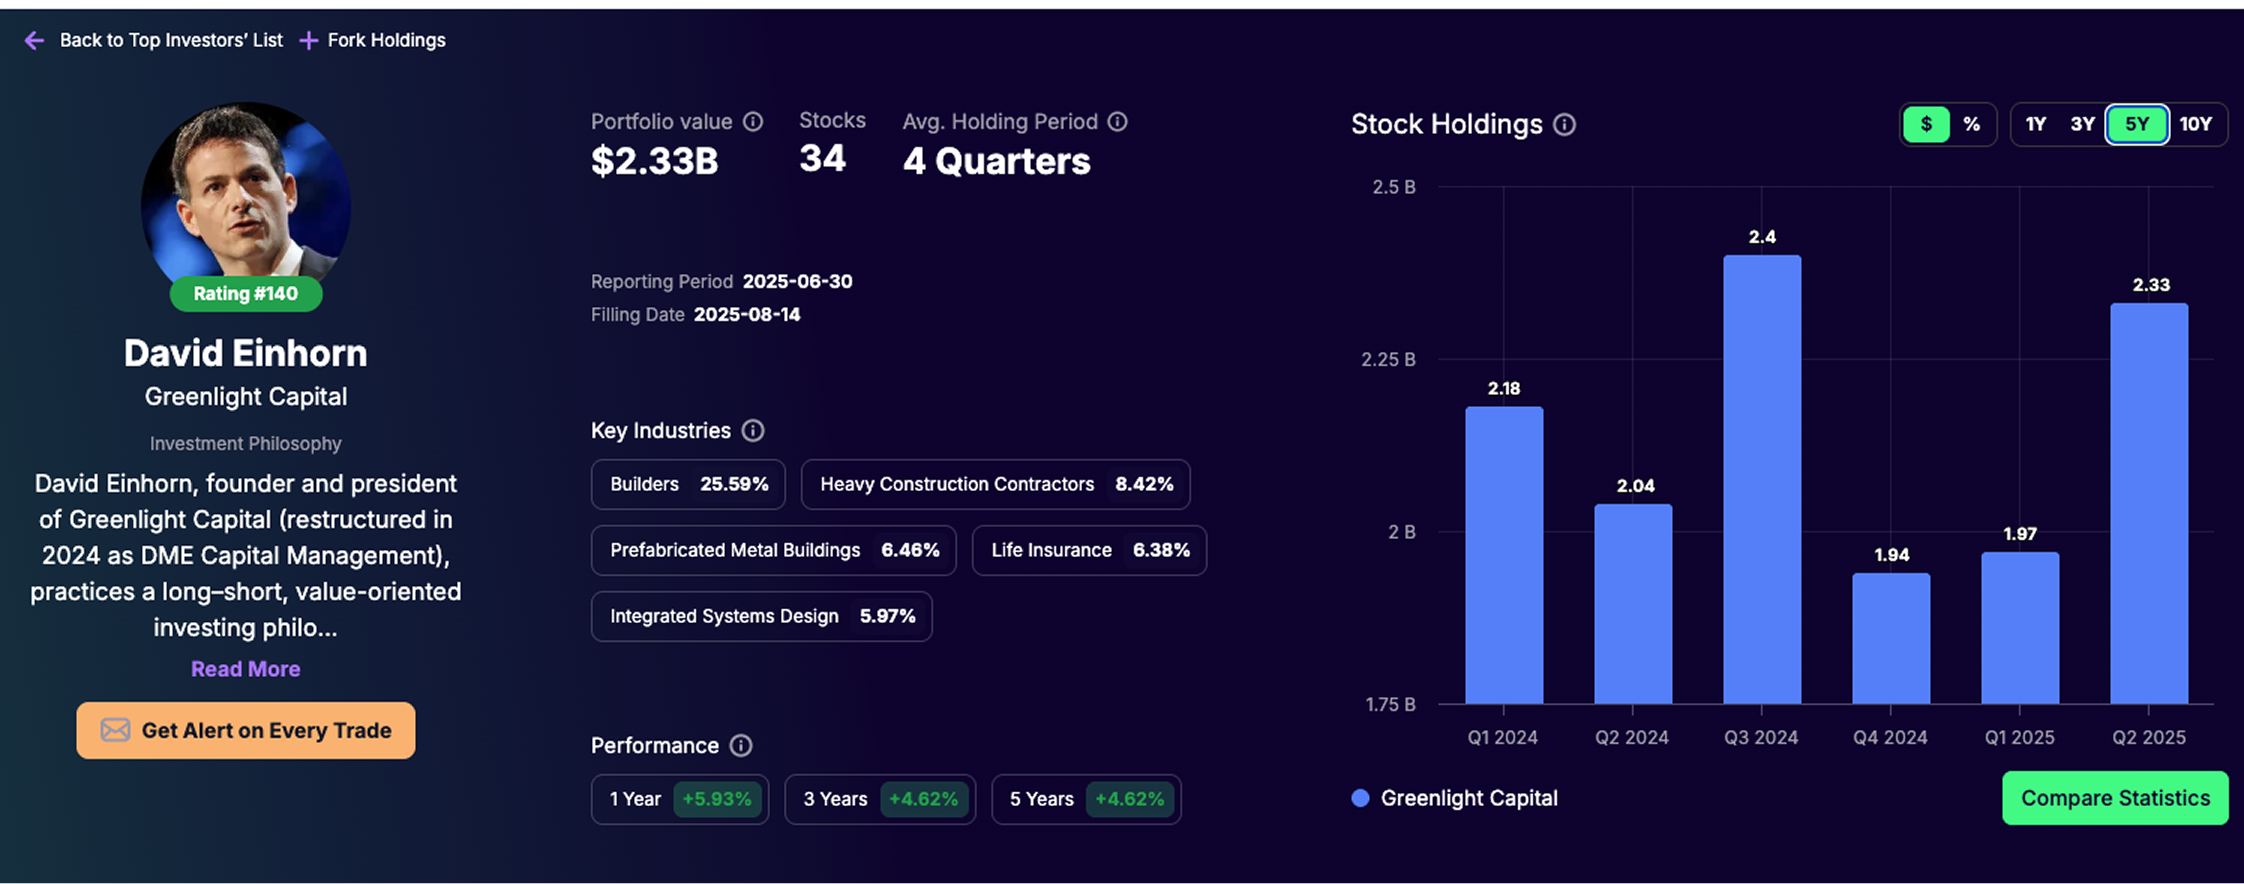Image resolution: width=2244 pixels, height=884 pixels.
Task: Switch chart to percent view
Action: [x=1971, y=124]
